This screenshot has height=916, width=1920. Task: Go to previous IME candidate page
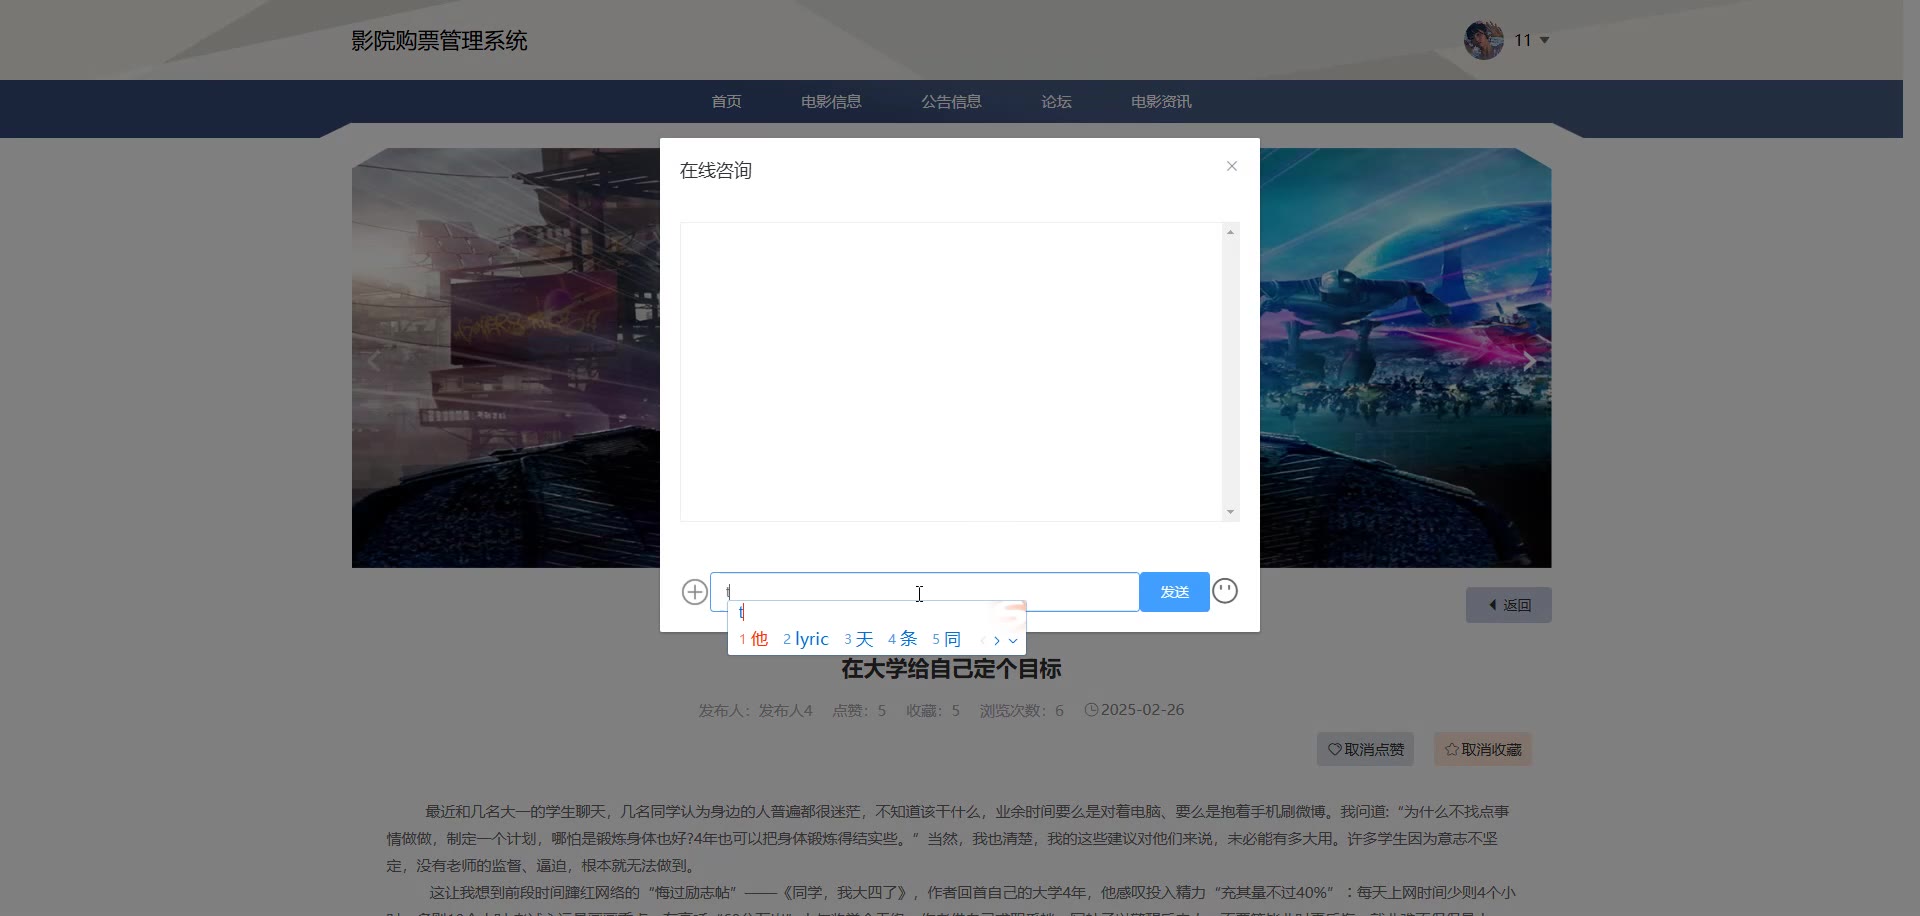(983, 640)
